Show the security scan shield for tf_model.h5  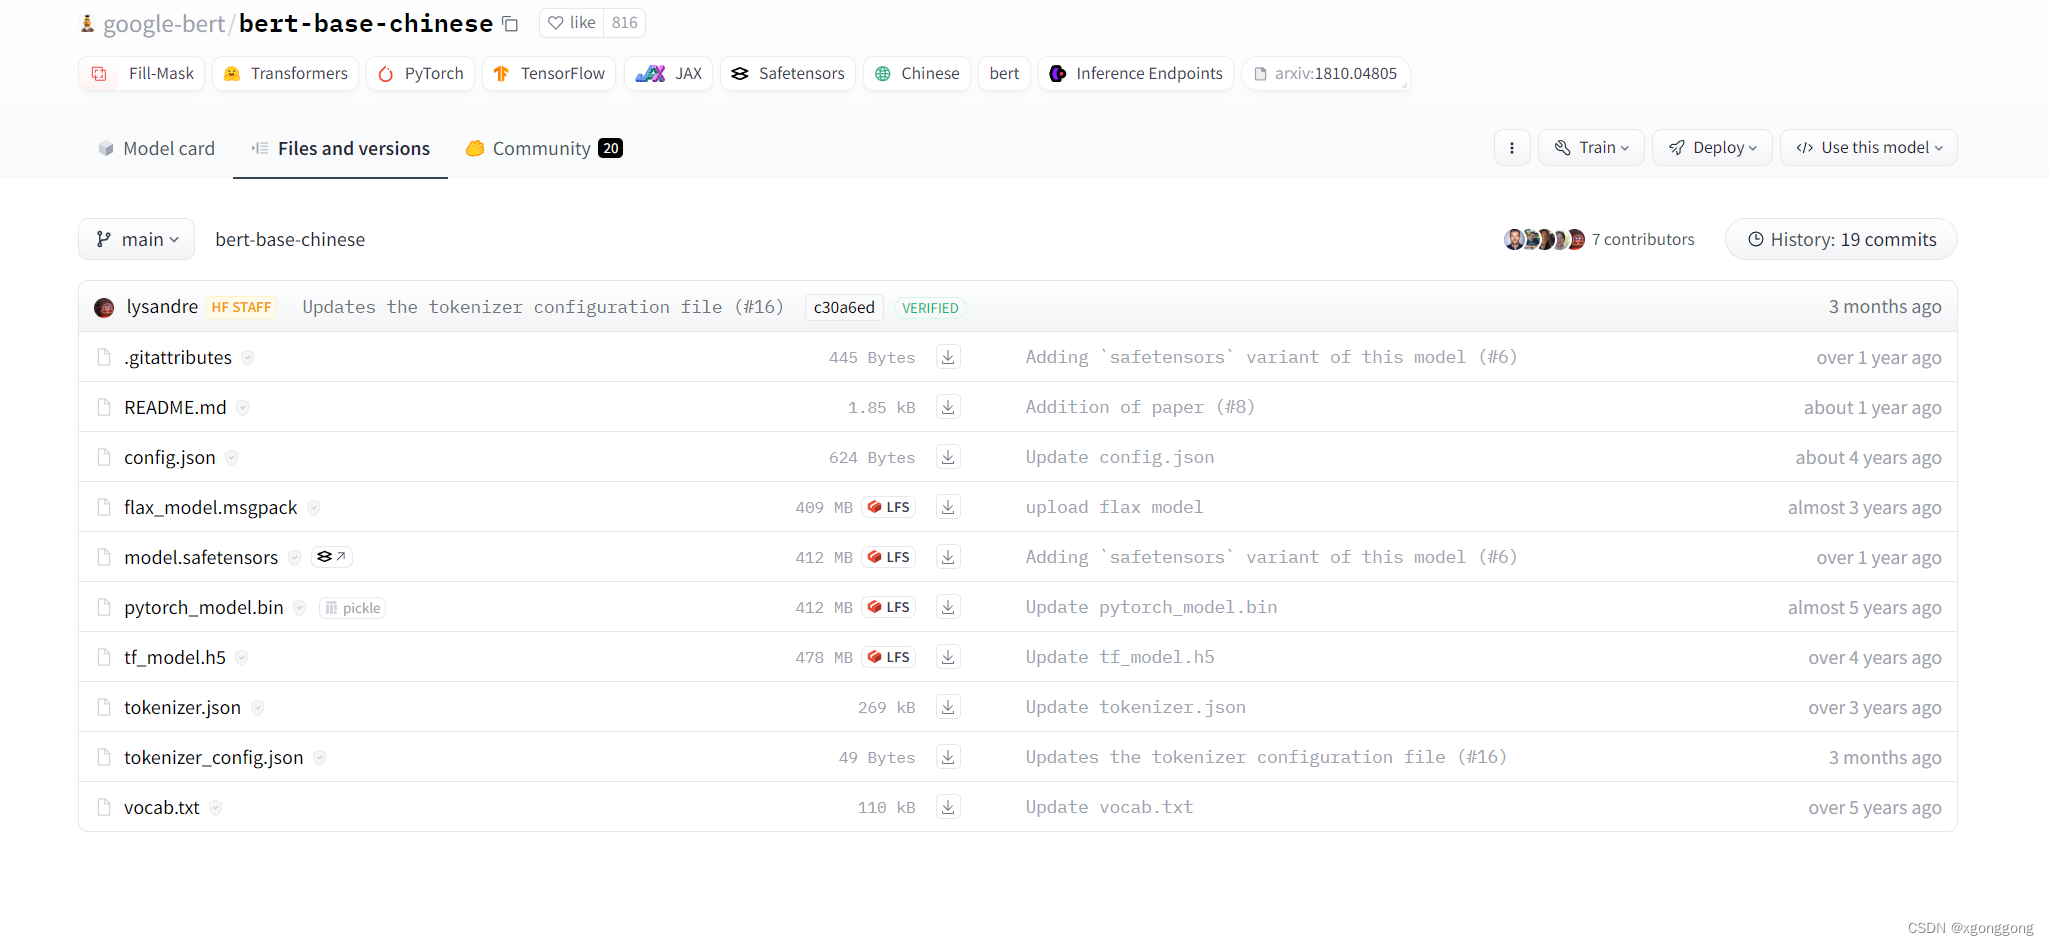242,658
